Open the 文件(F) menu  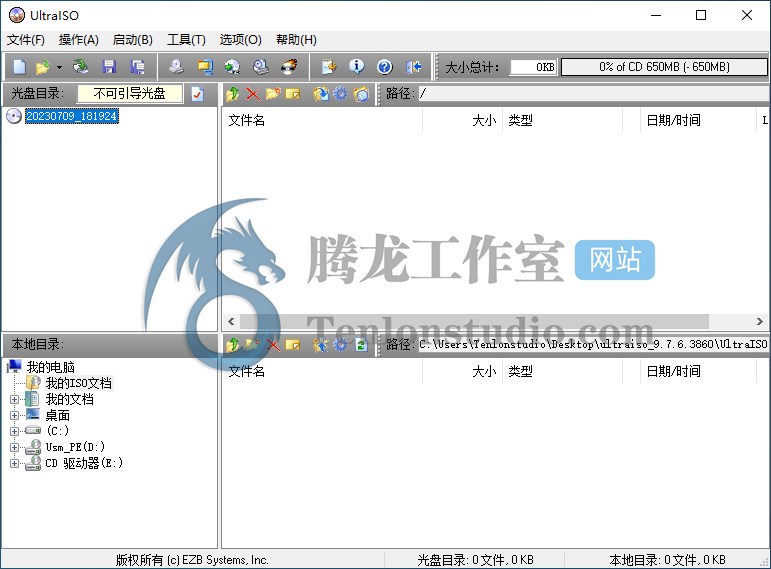[x=26, y=40]
